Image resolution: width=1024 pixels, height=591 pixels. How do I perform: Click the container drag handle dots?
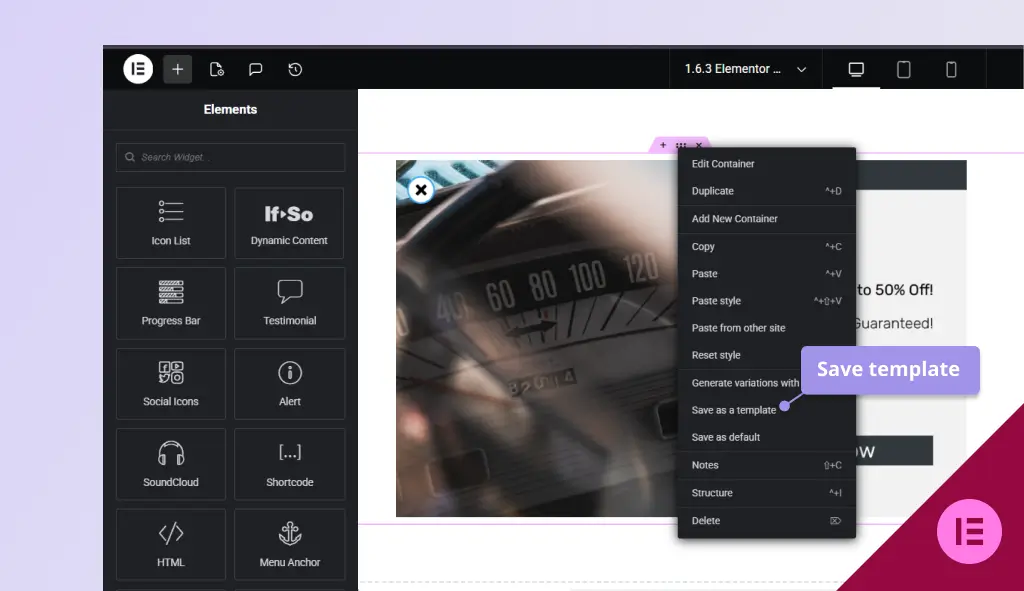click(x=680, y=146)
